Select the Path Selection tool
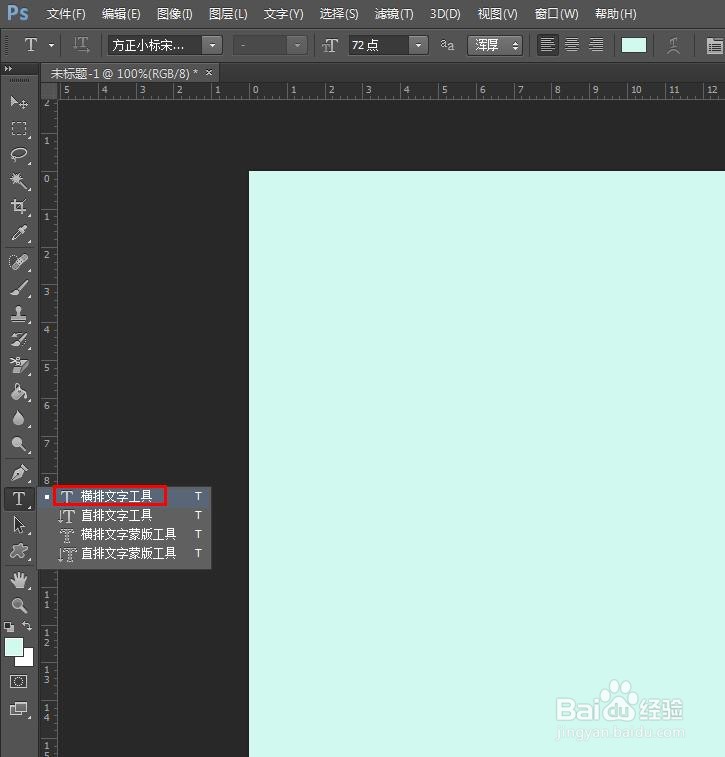This screenshot has height=757, width=725. coord(19,525)
